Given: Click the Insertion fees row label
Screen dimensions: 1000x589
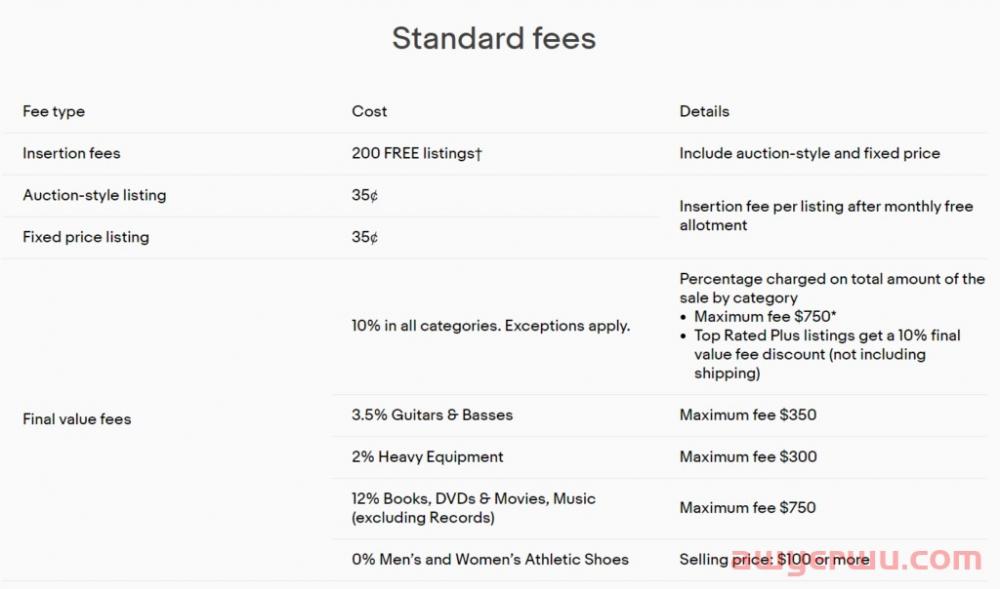Looking at the screenshot, I should click(71, 153).
